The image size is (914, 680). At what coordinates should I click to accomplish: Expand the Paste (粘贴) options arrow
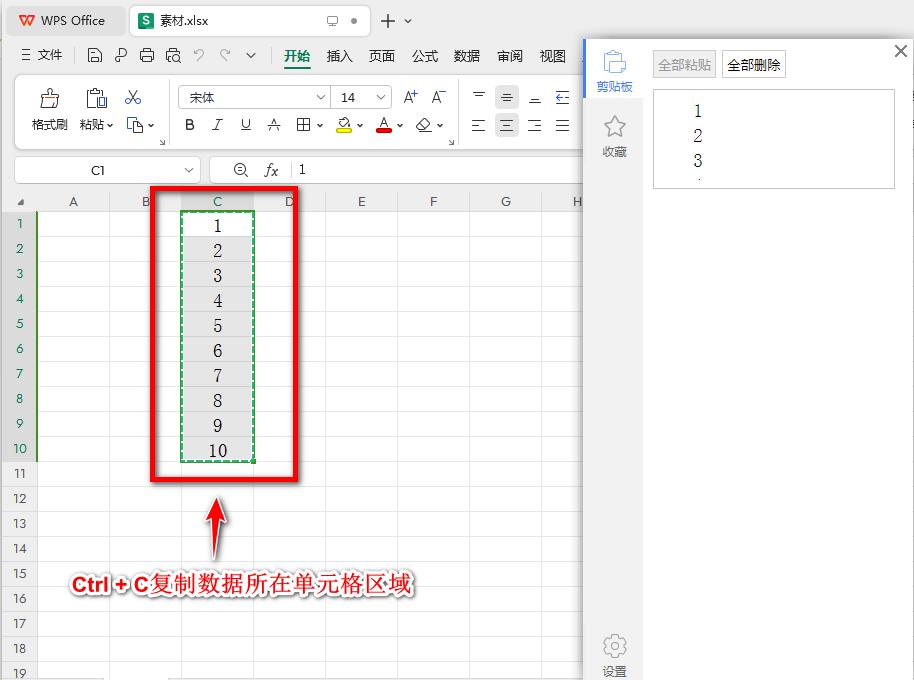click(x=110, y=125)
